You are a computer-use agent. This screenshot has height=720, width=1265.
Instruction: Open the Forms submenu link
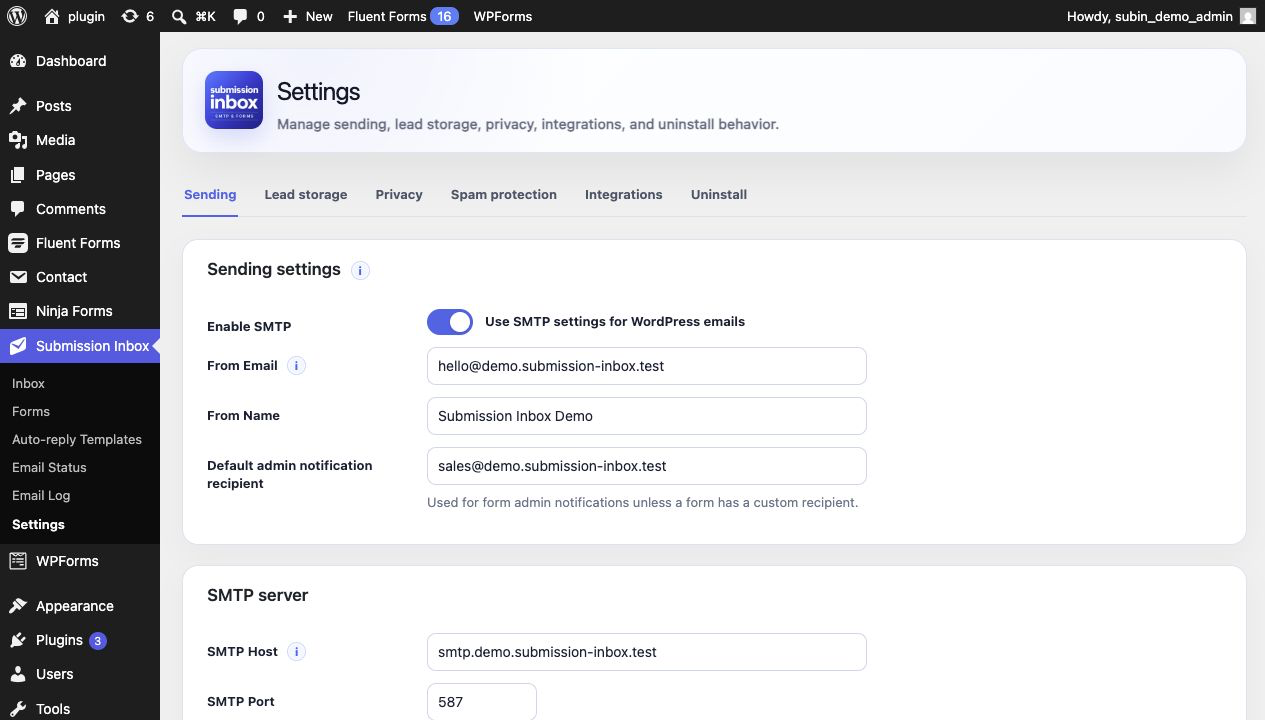coord(31,412)
